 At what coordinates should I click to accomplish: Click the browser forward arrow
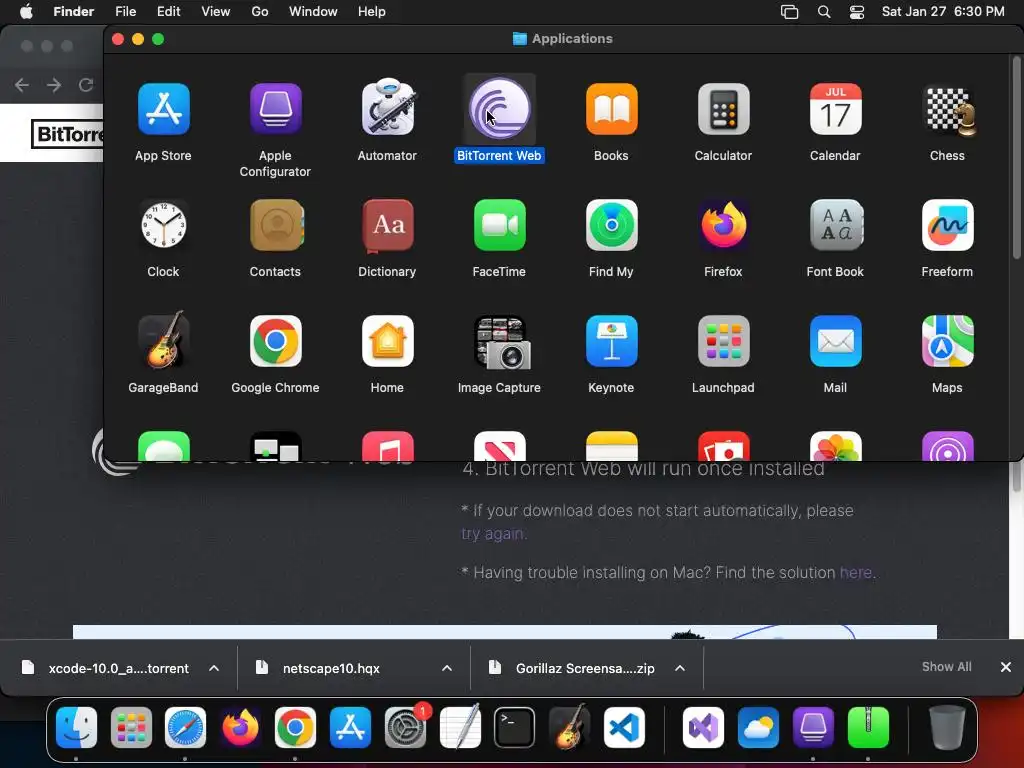pos(54,85)
